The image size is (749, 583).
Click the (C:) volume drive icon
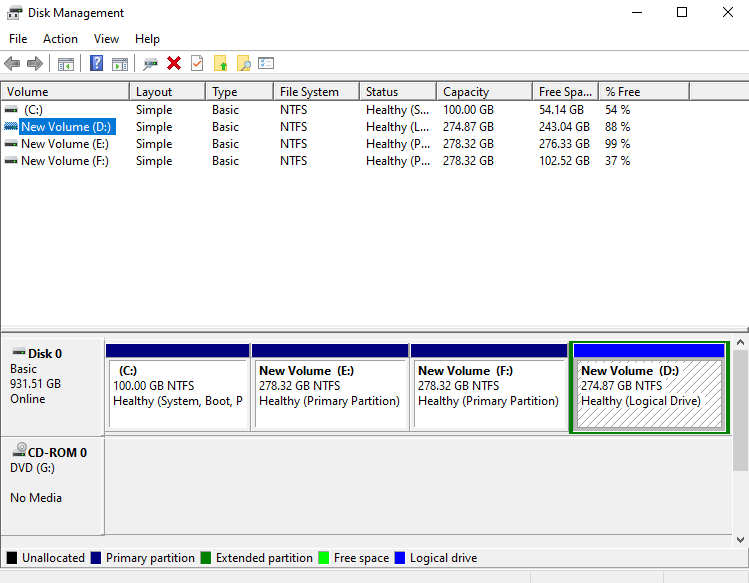pyautogui.click(x=11, y=110)
